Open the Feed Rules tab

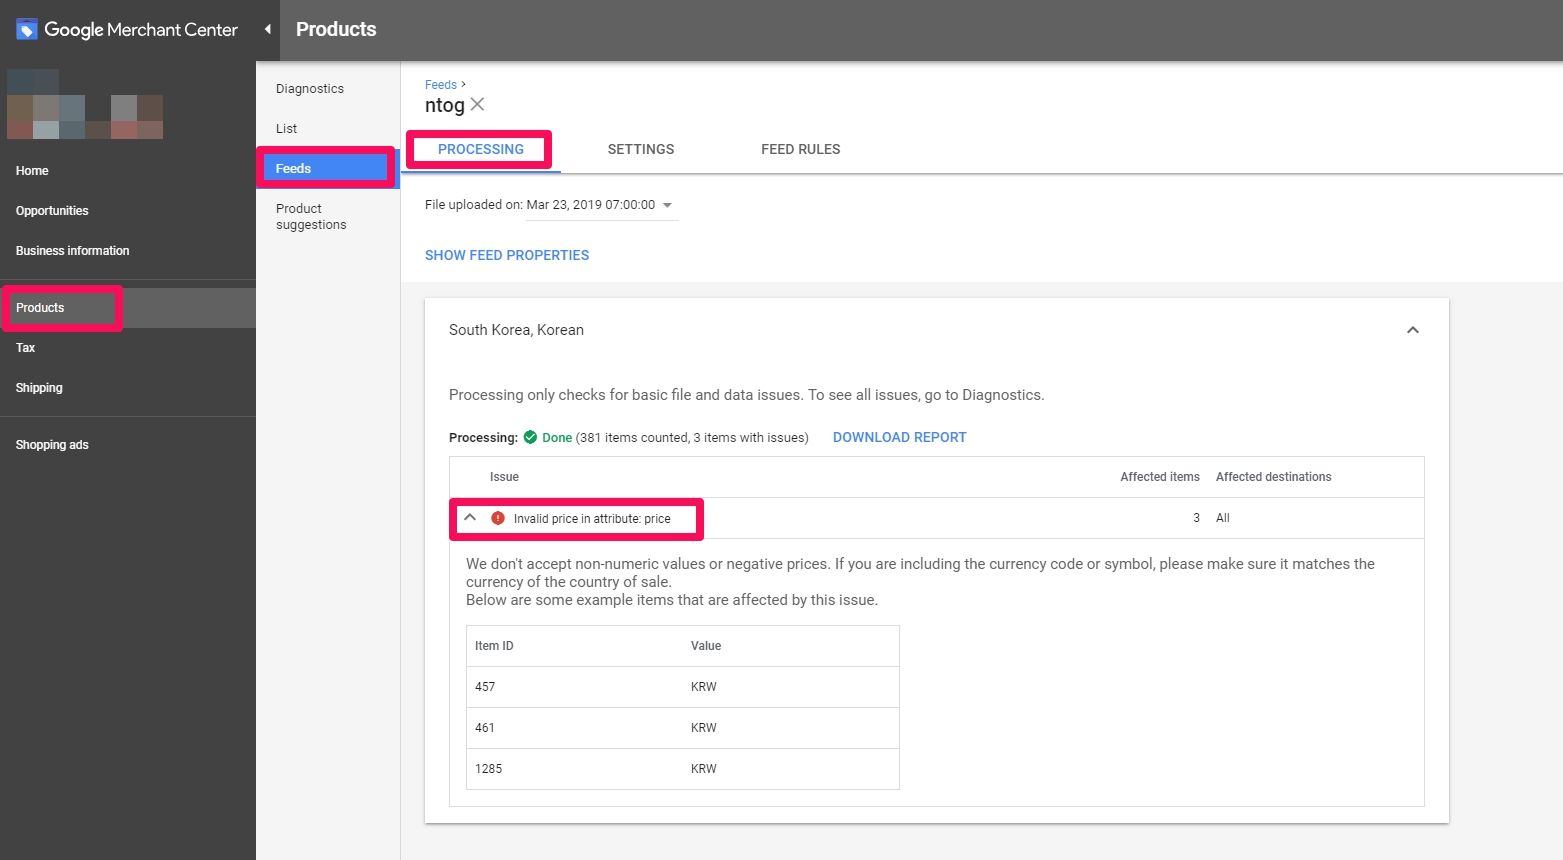click(x=800, y=149)
